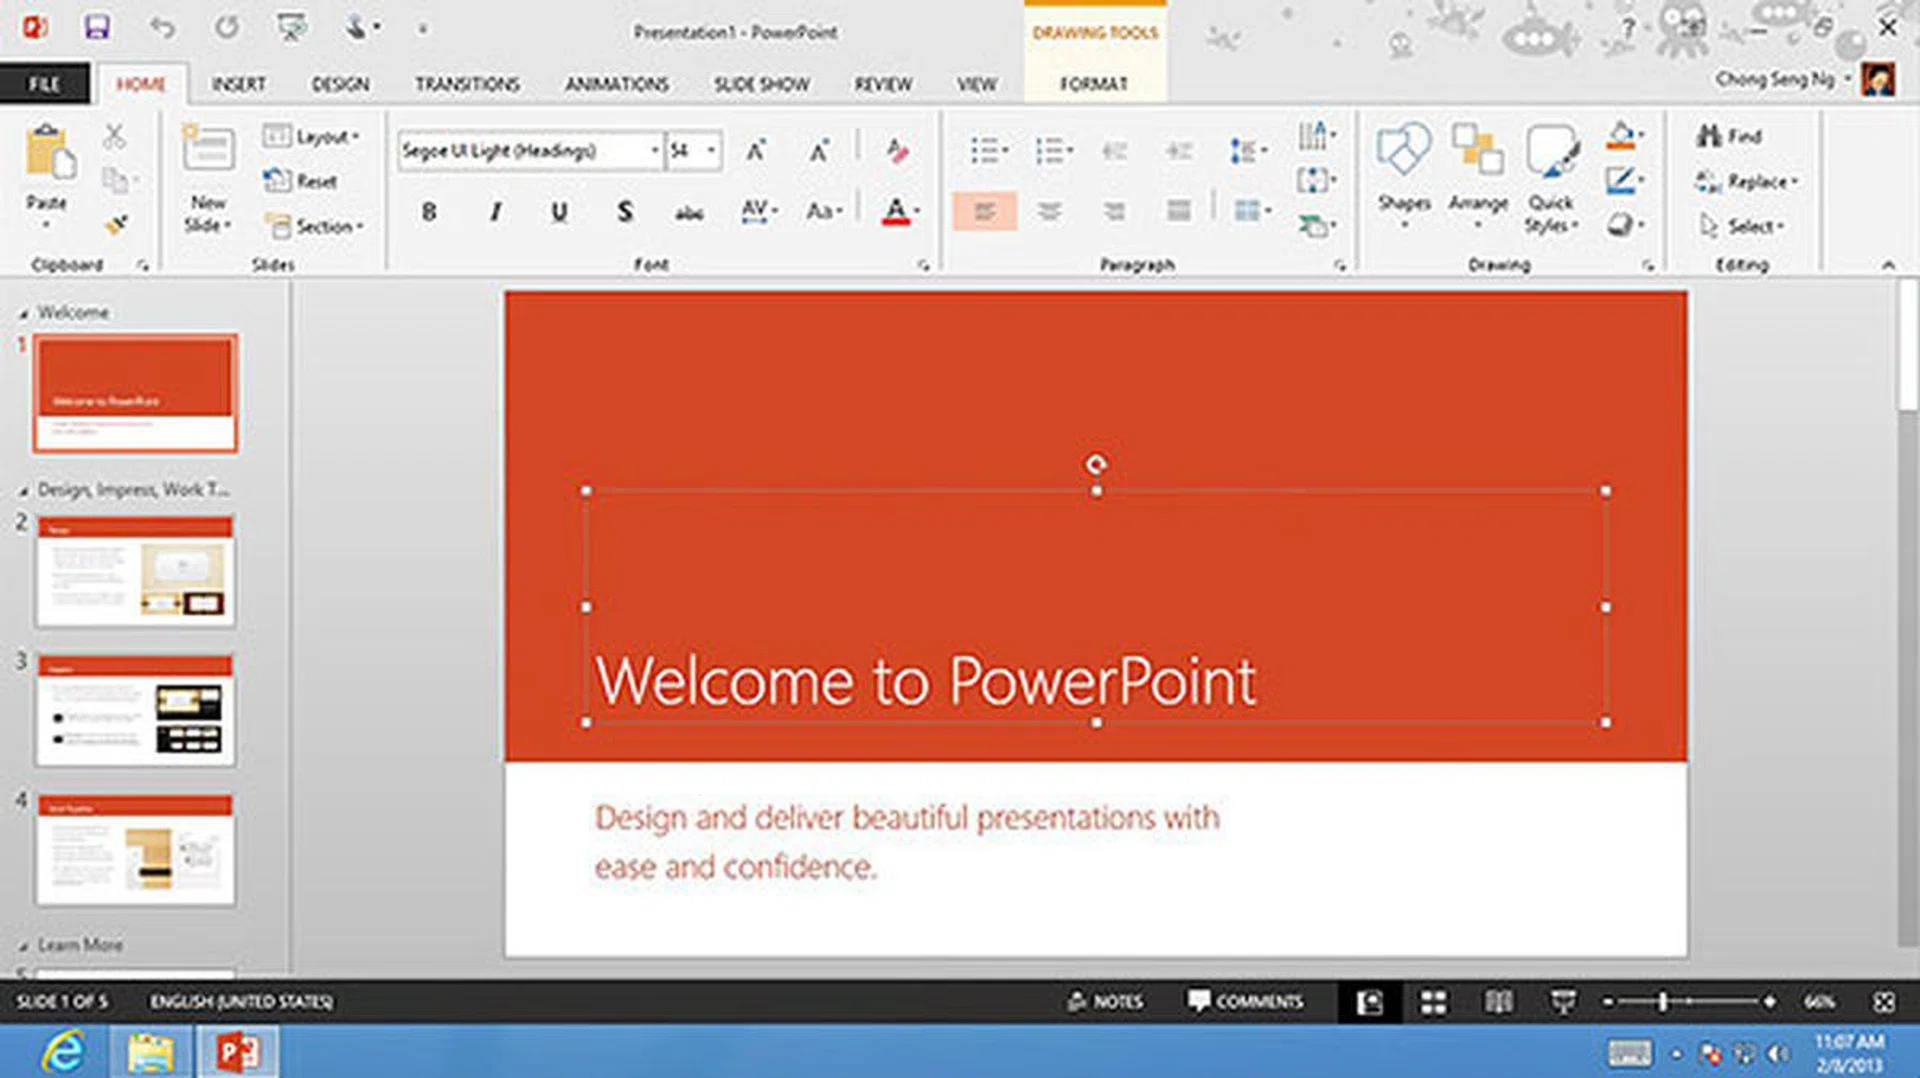Open the Insert ribbon tab
1920x1078 pixels.
tap(238, 85)
